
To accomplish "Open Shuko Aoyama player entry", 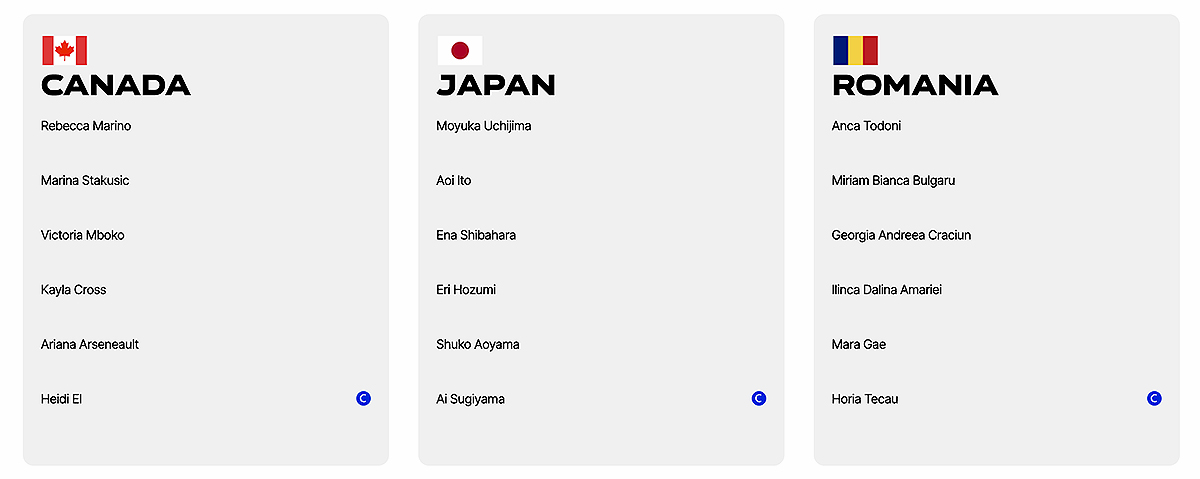I will 478,344.
